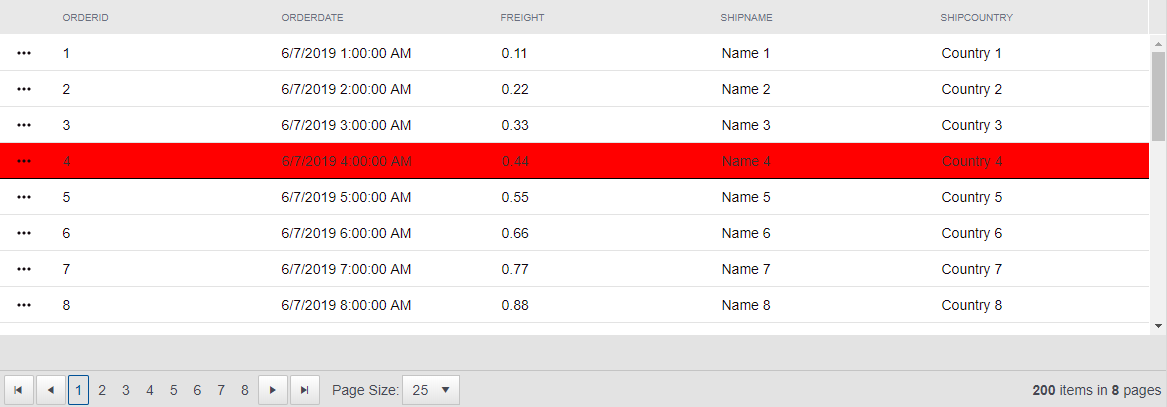Go to the first page of the grid
This screenshot has width=1167, height=407.
(19, 390)
